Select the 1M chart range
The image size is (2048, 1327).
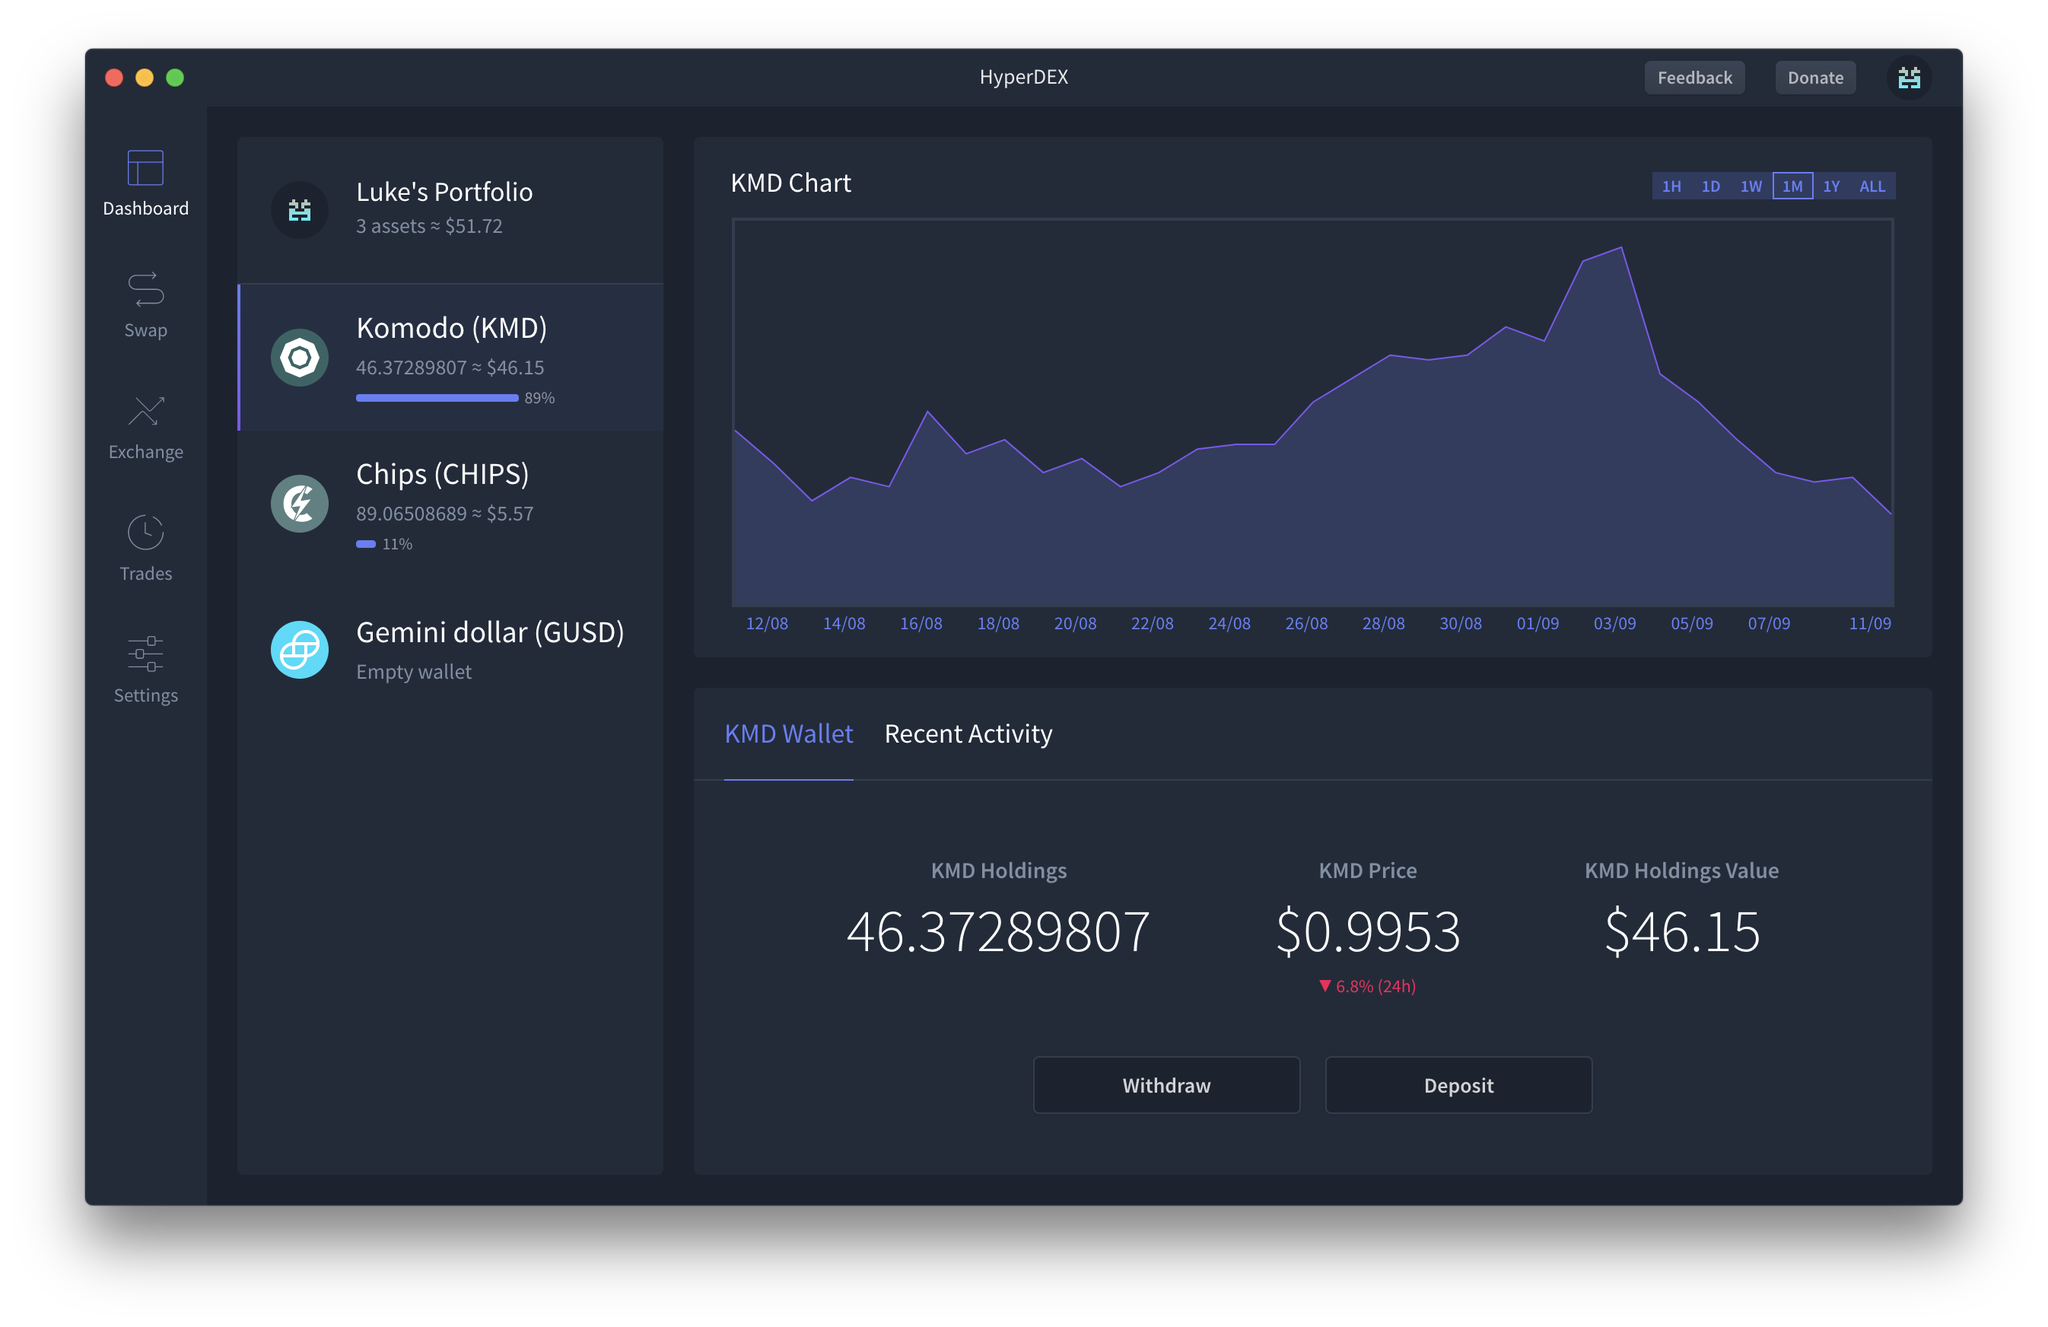(1792, 186)
